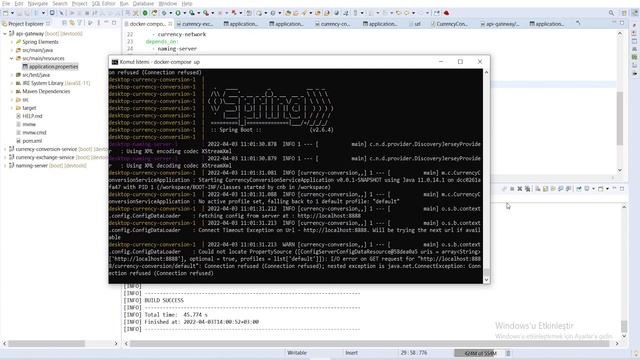640x360 pixels.
Task: Click the toolbar Search magnifier icon
Action: 611,13
